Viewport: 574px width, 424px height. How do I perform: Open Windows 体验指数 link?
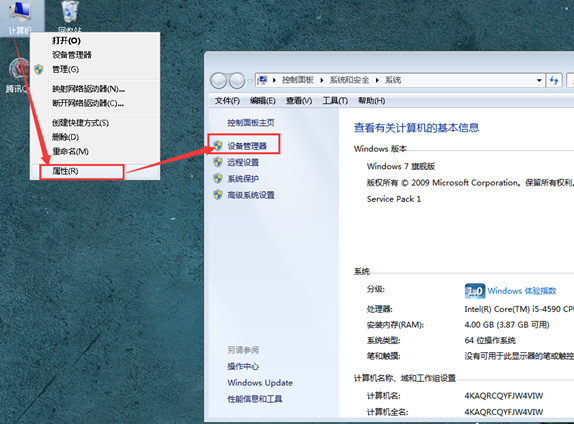coord(522,291)
